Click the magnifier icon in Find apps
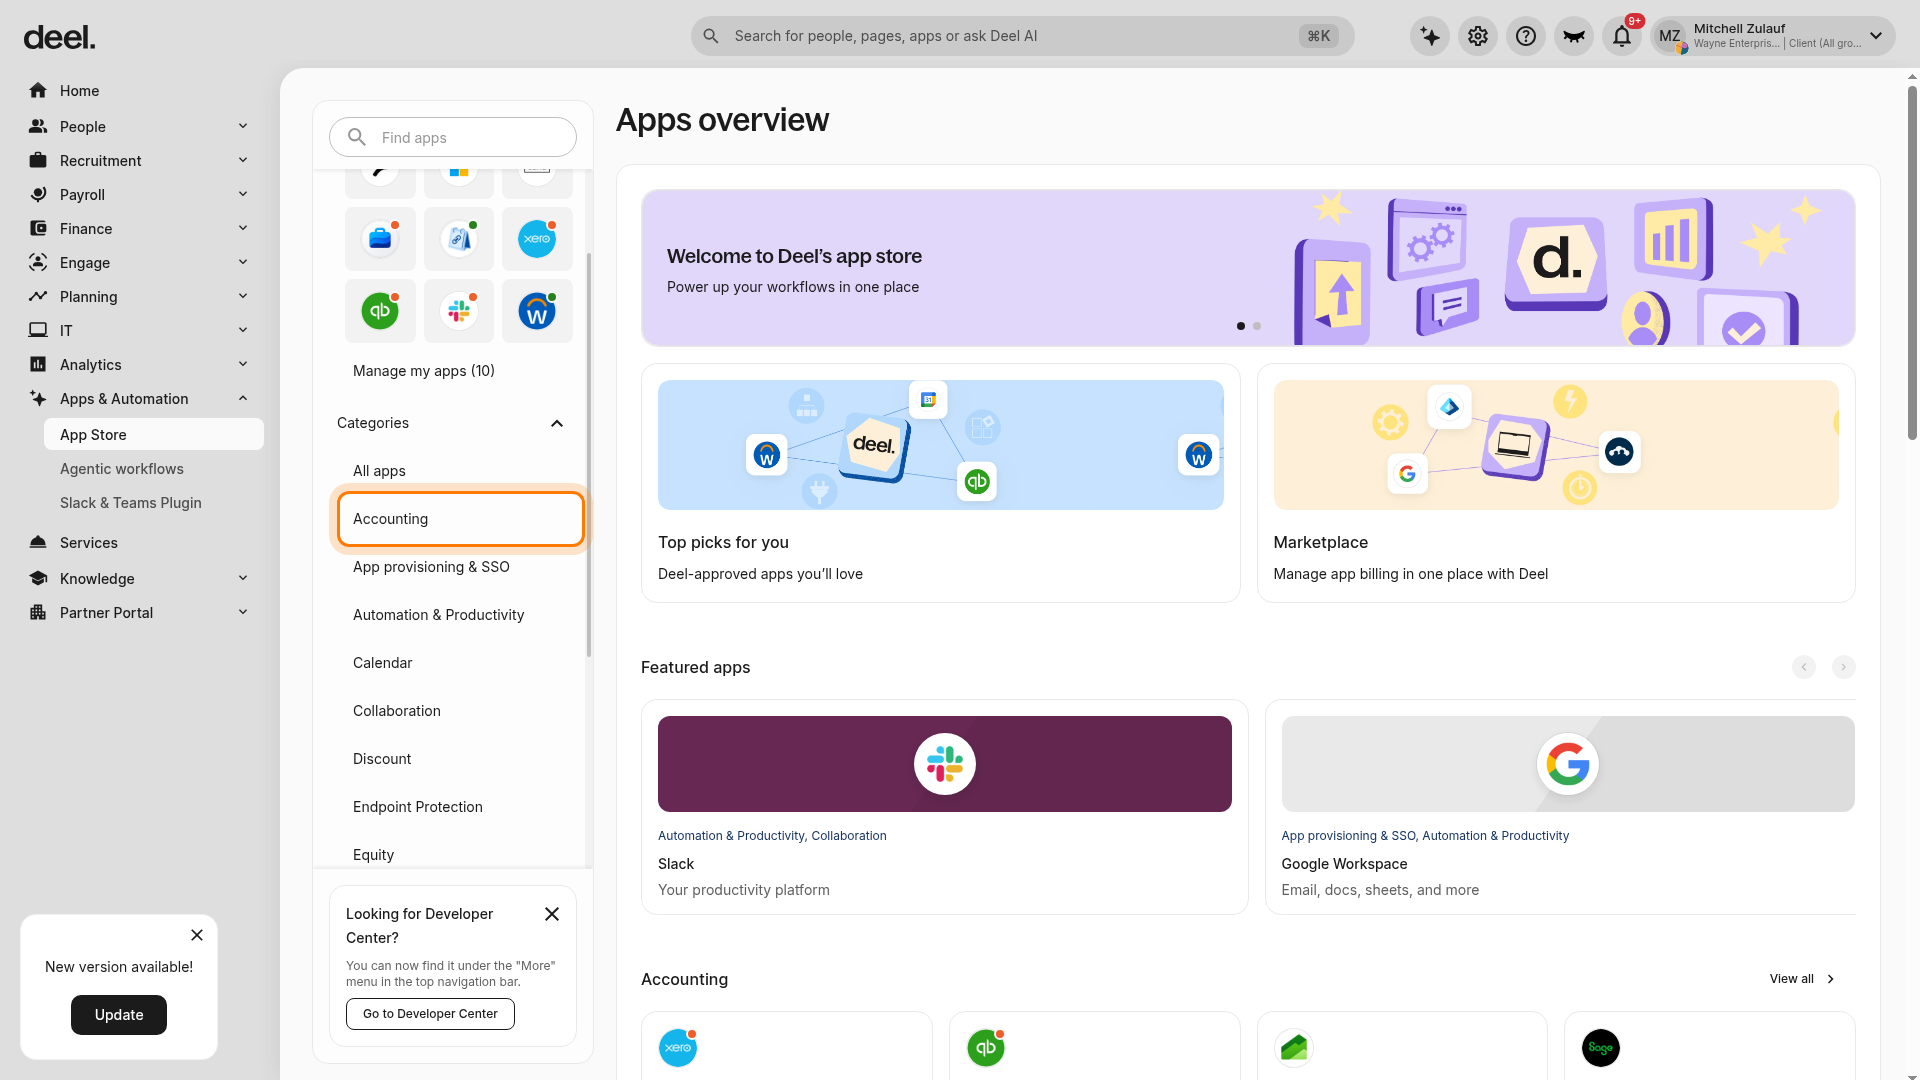 [x=357, y=137]
